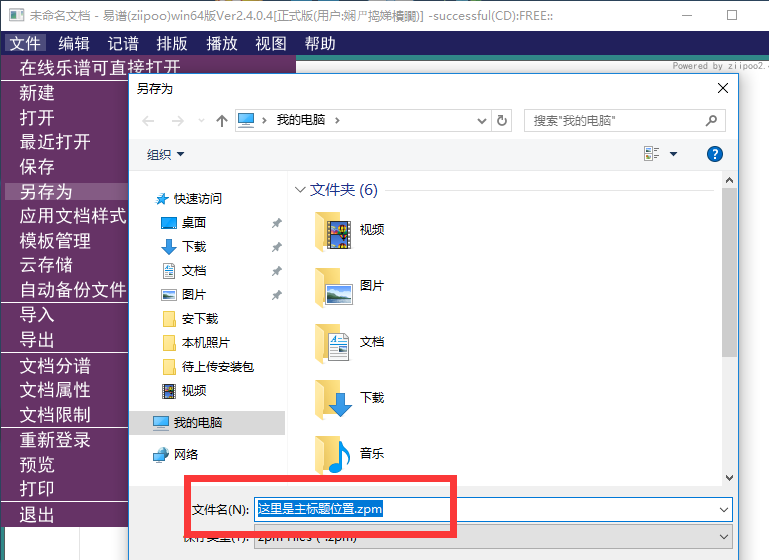Image resolution: width=769 pixels, height=560 pixels.
Task: Click the forward navigation arrow
Action: click(x=178, y=121)
